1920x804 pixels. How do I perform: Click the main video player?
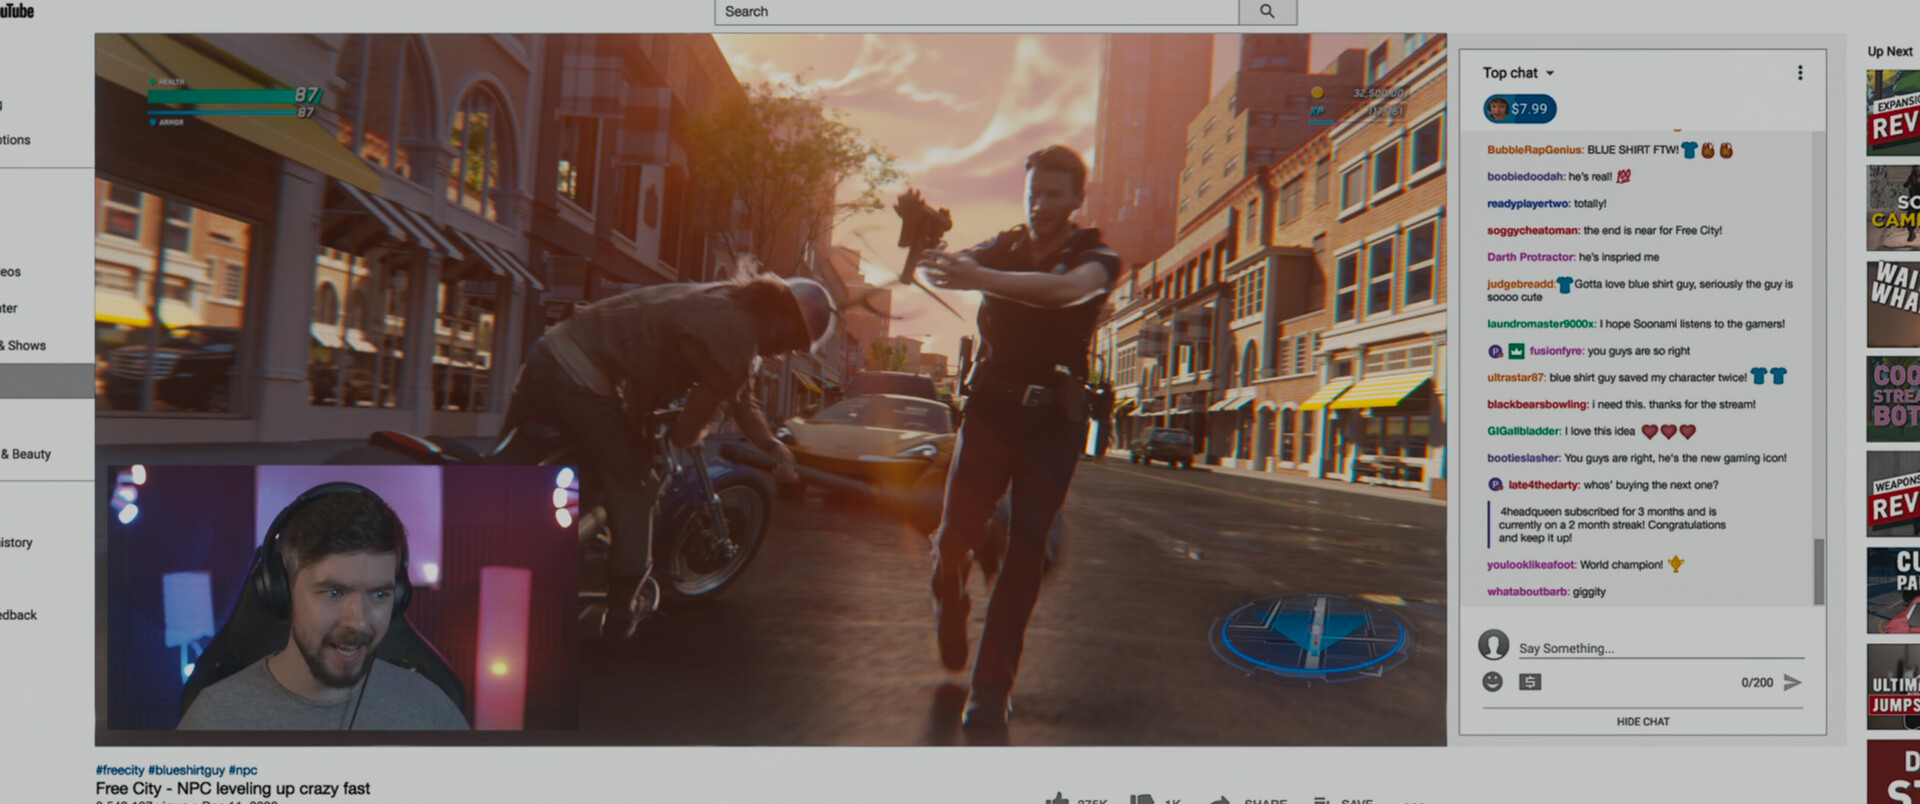(x=771, y=390)
